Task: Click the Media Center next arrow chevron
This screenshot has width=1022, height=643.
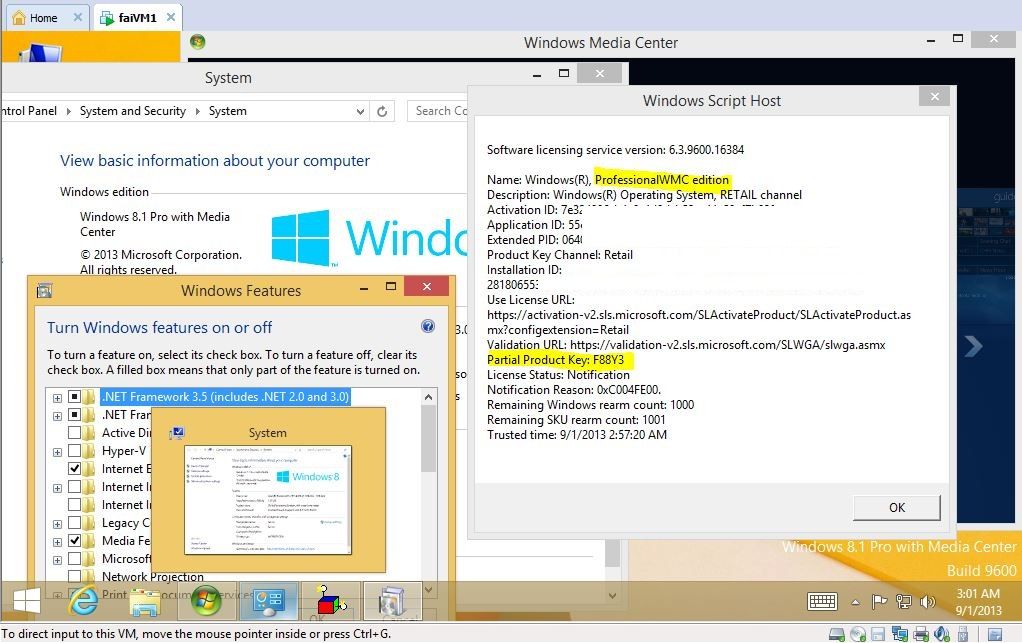Action: 974,346
